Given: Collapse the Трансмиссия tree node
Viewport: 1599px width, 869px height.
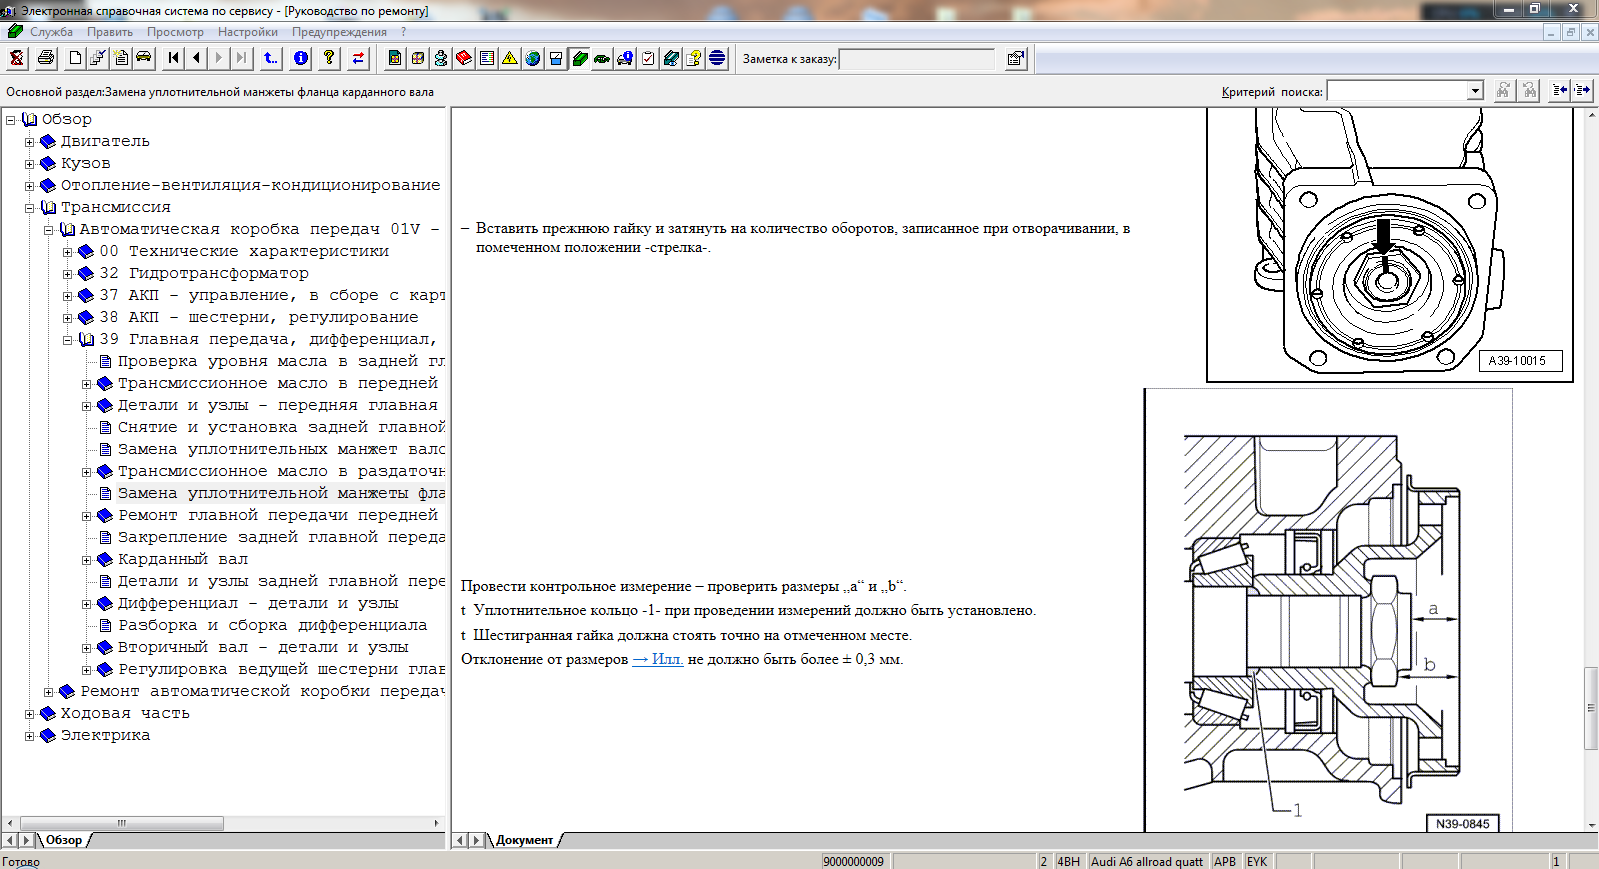Looking at the screenshot, I should [x=30, y=208].
